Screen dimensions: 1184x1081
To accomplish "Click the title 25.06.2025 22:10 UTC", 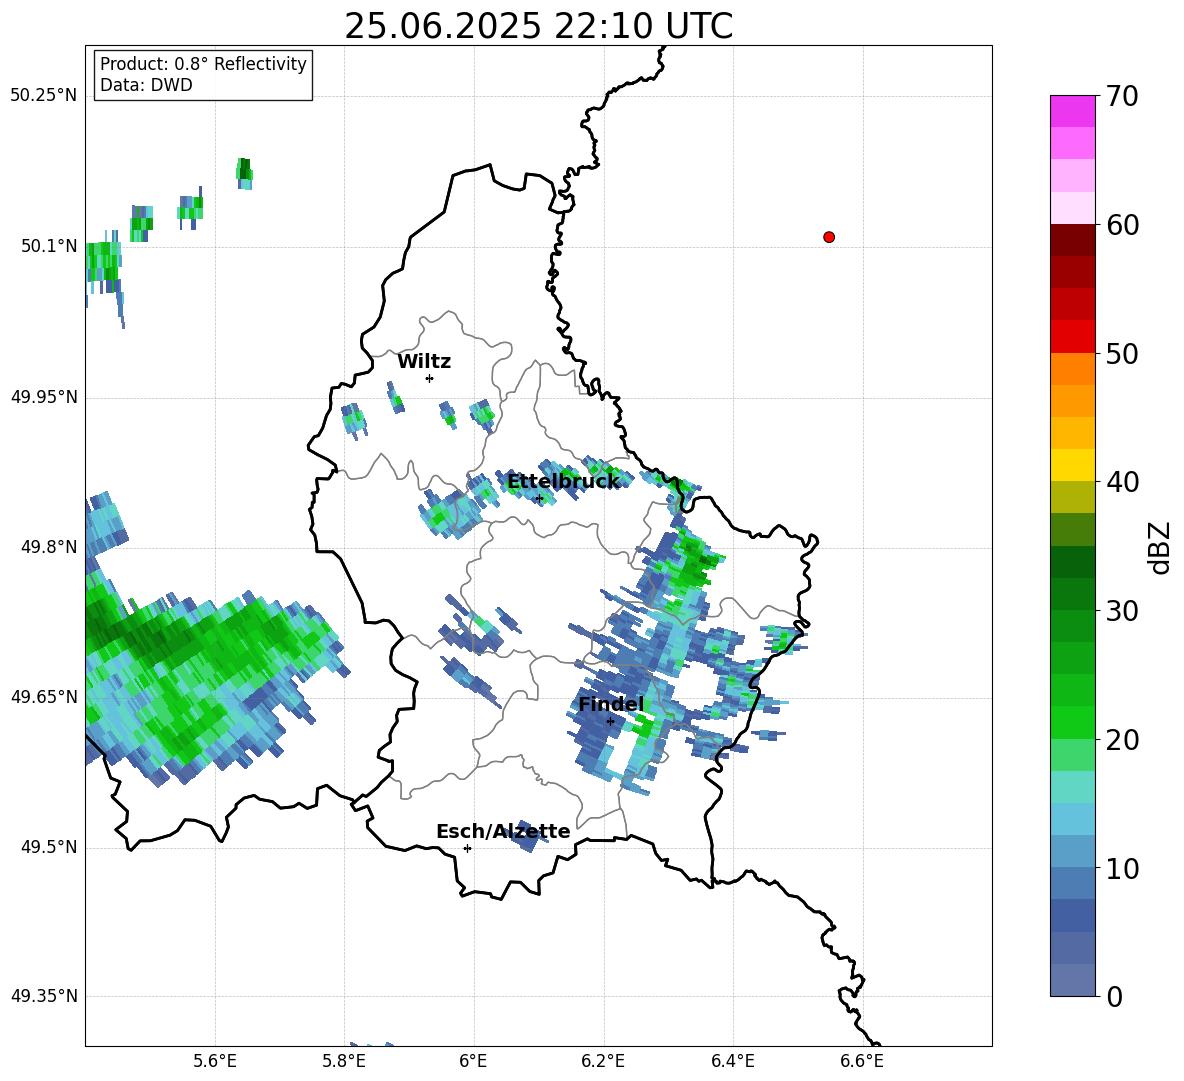I will pos(538,26).
